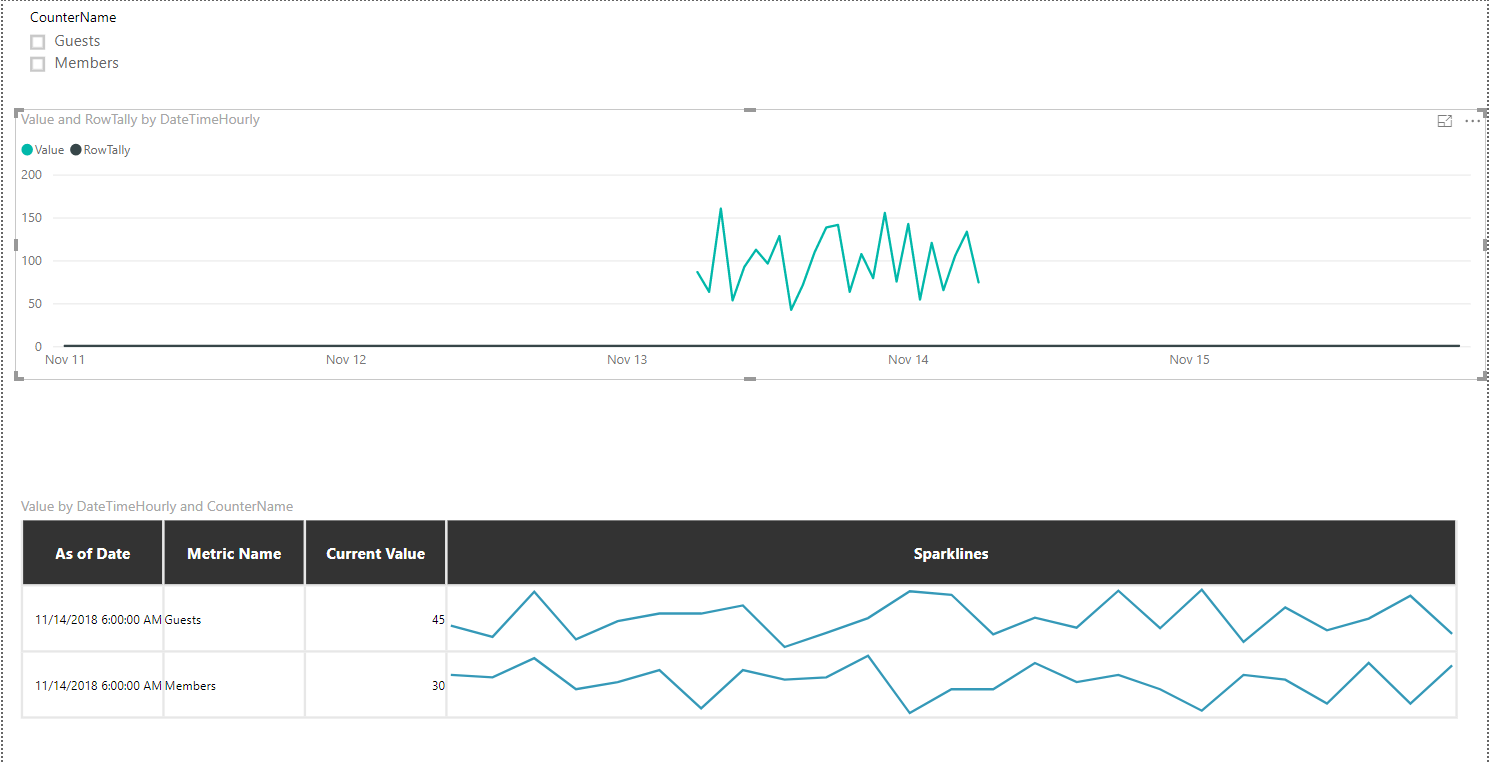The image size is (1490, 764).
Task: Click the teal Value legend marker
Action: (27, 150)
